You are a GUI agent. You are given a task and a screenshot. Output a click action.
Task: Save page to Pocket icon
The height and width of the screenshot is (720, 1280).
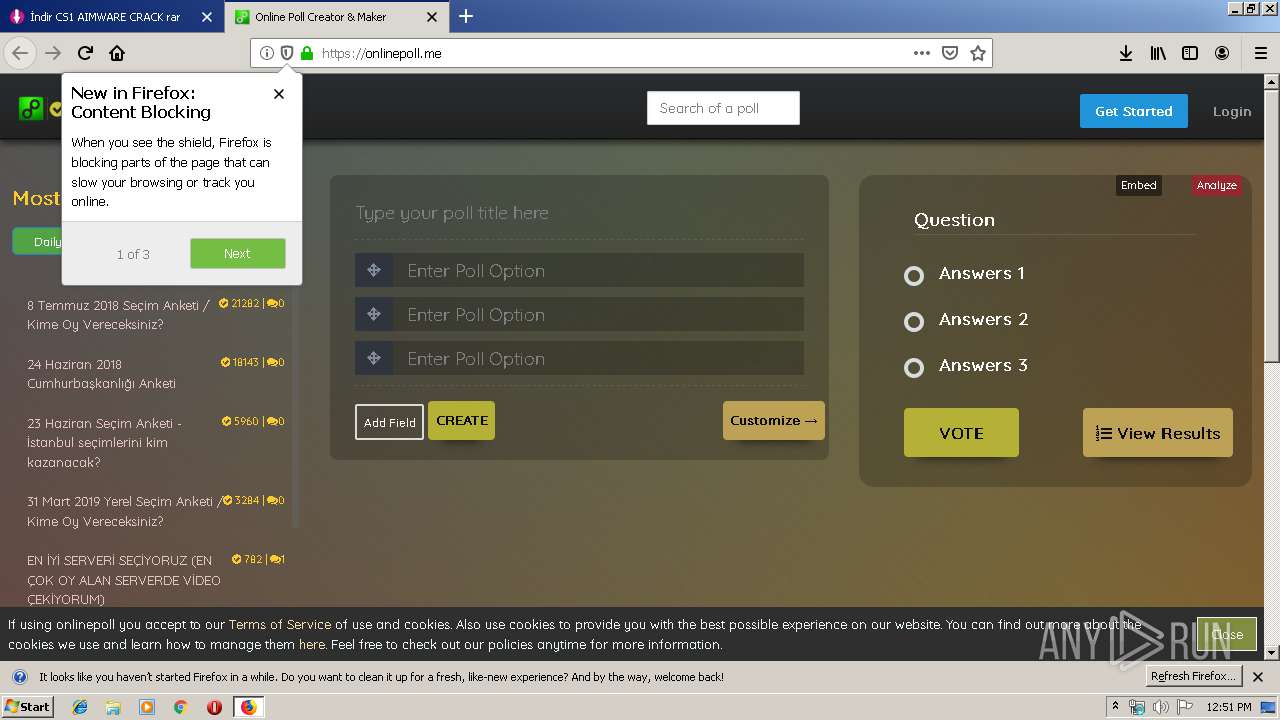coord(950,53)
